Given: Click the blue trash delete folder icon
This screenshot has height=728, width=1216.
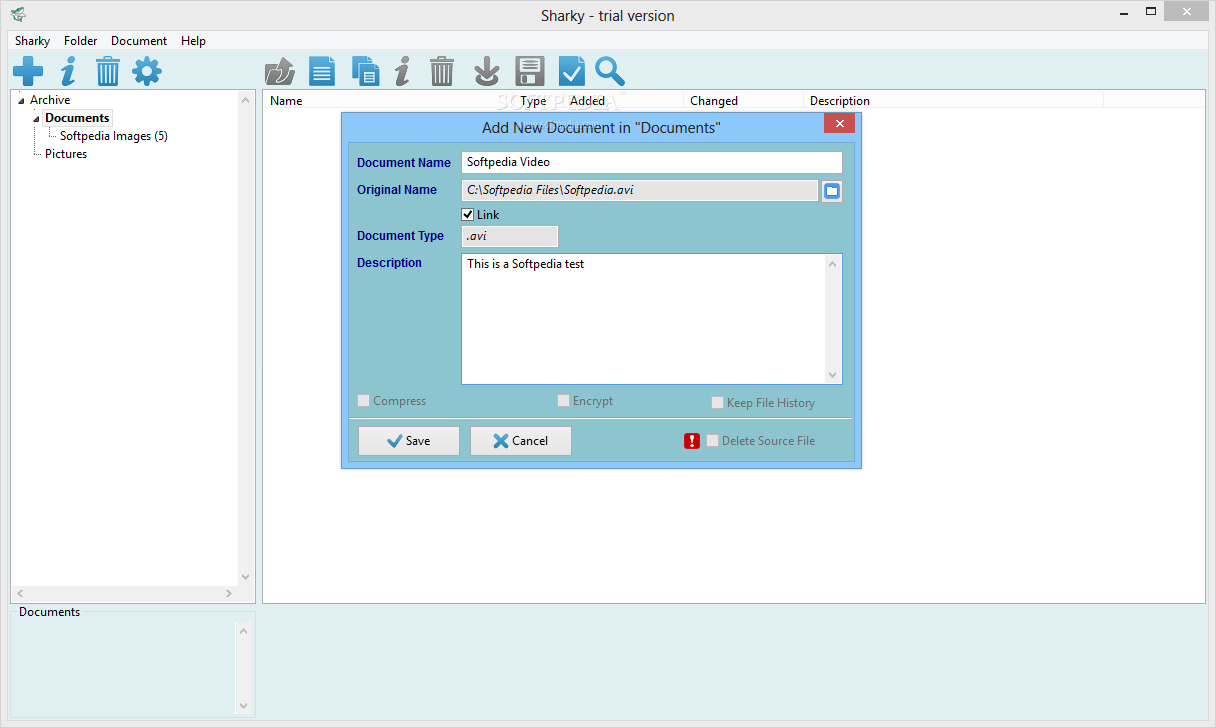Looking at the screenshot, I should (x=108, y=71).
